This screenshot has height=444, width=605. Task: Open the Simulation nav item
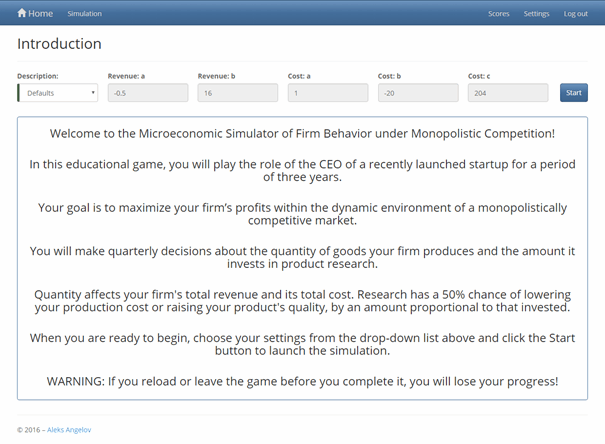pos(84,14)
